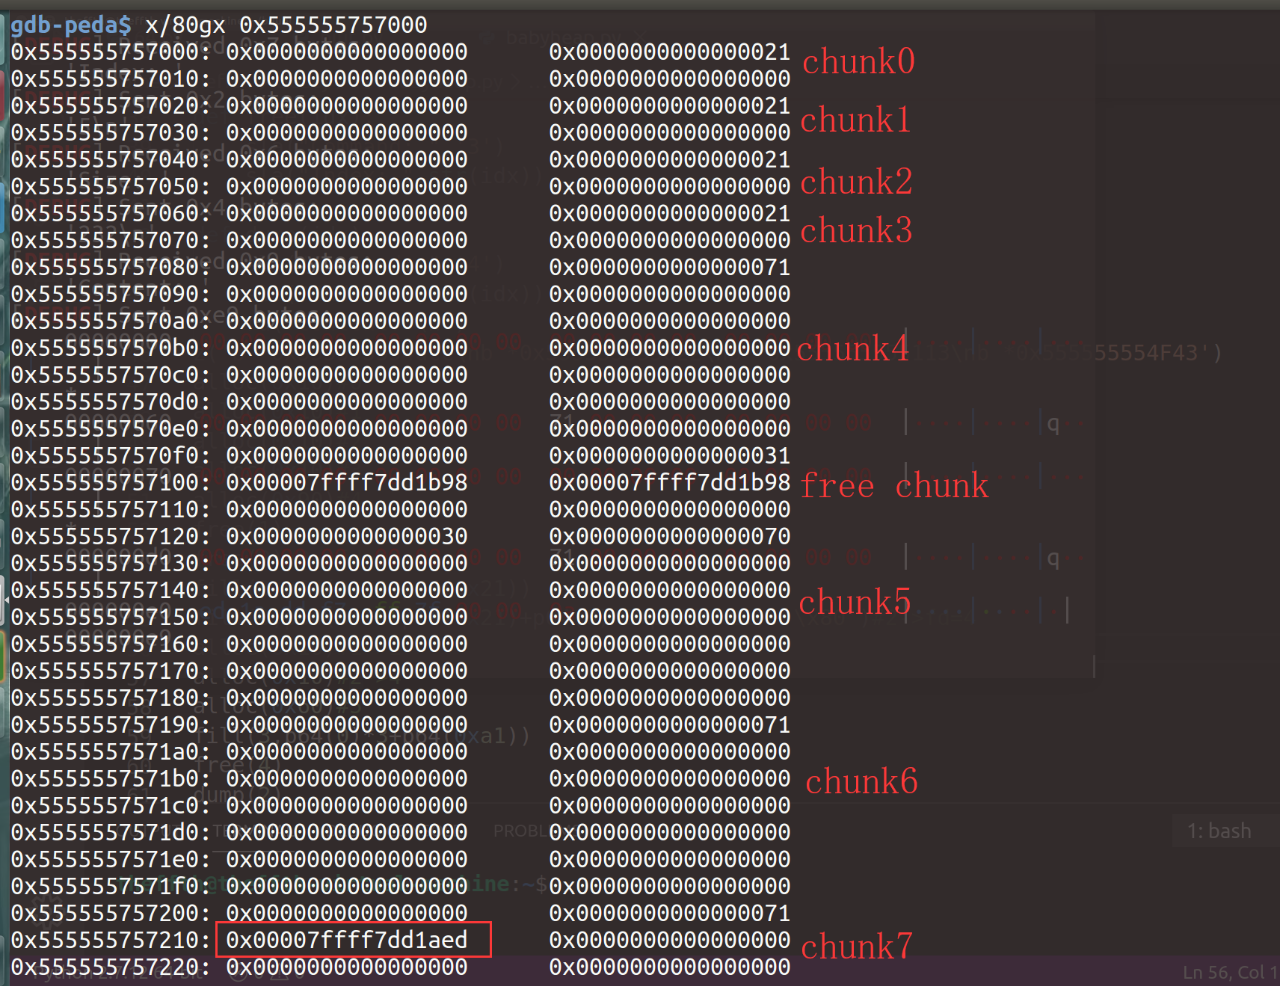
Task: Click the red chunk3 annotation label
Action: click(856, 231)
